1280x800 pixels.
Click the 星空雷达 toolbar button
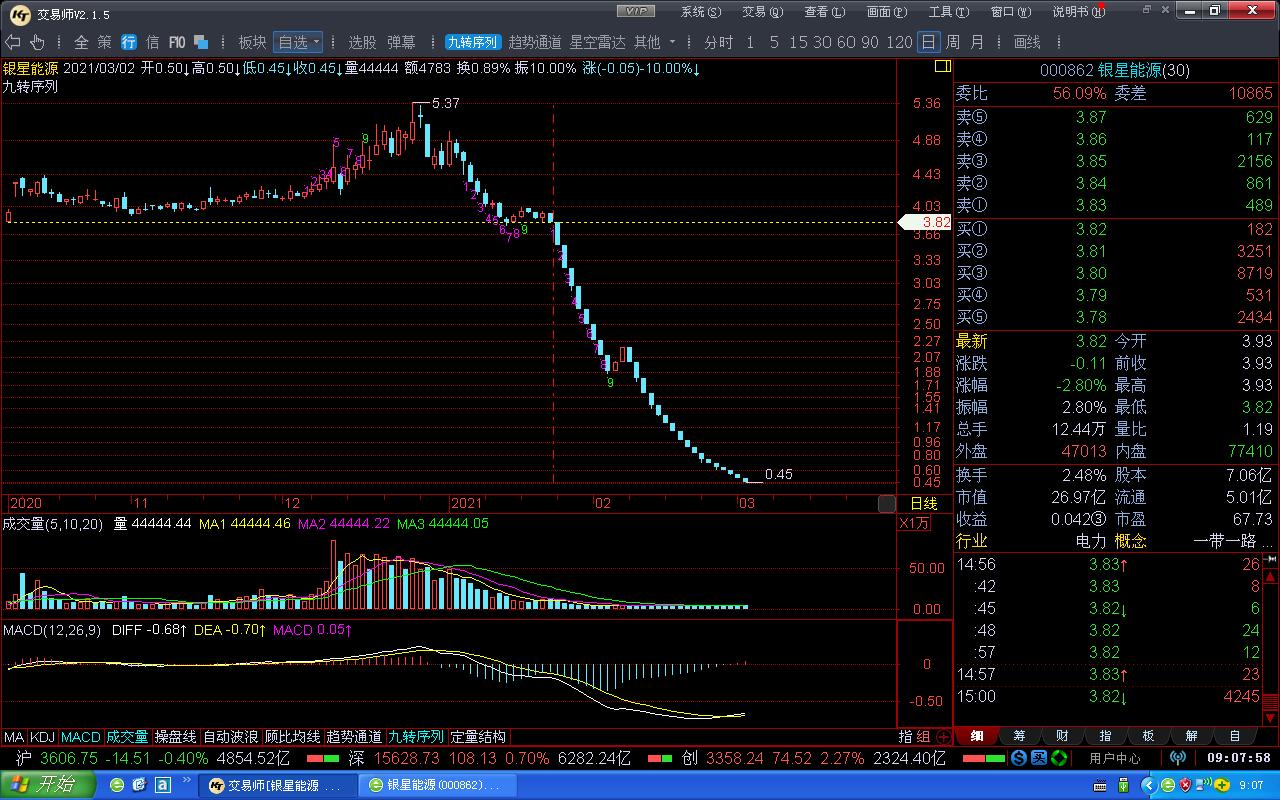point(597,42)
